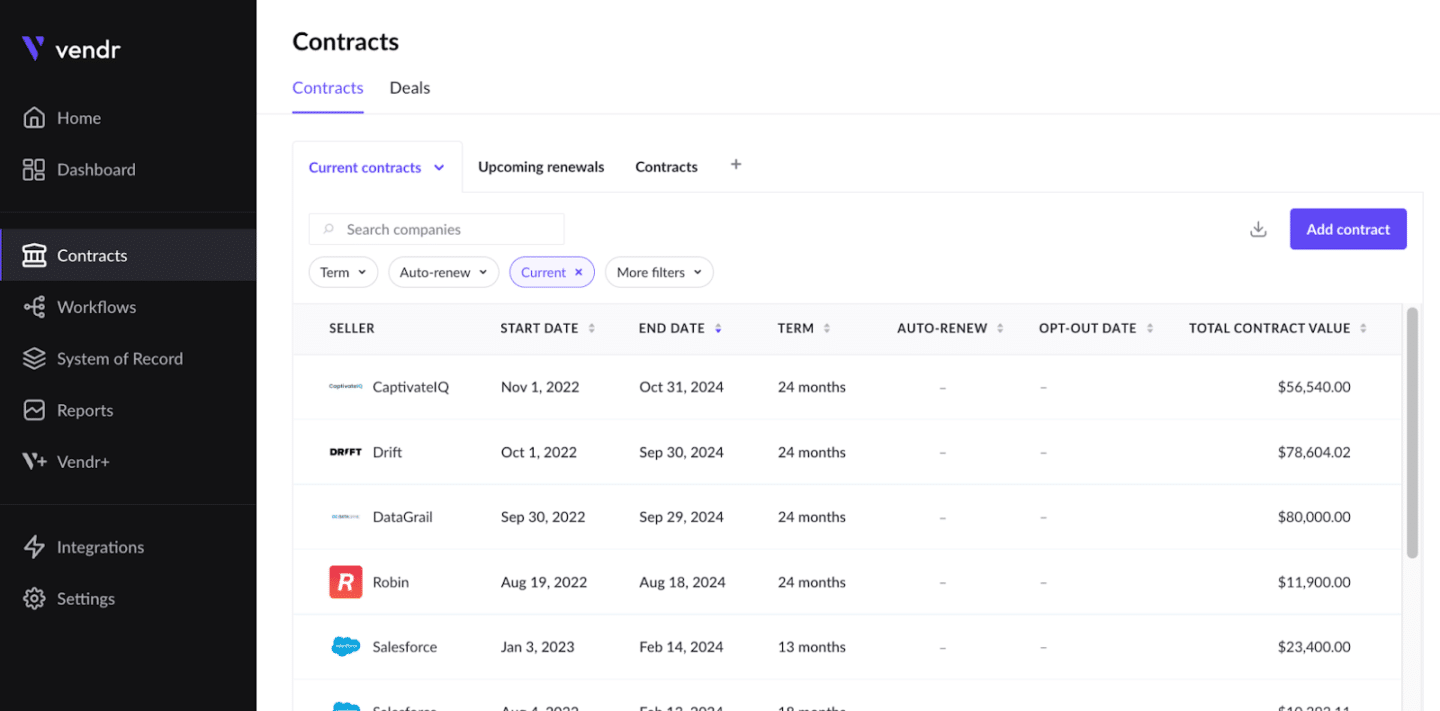Open Settings gear icon

coord(34,599)
